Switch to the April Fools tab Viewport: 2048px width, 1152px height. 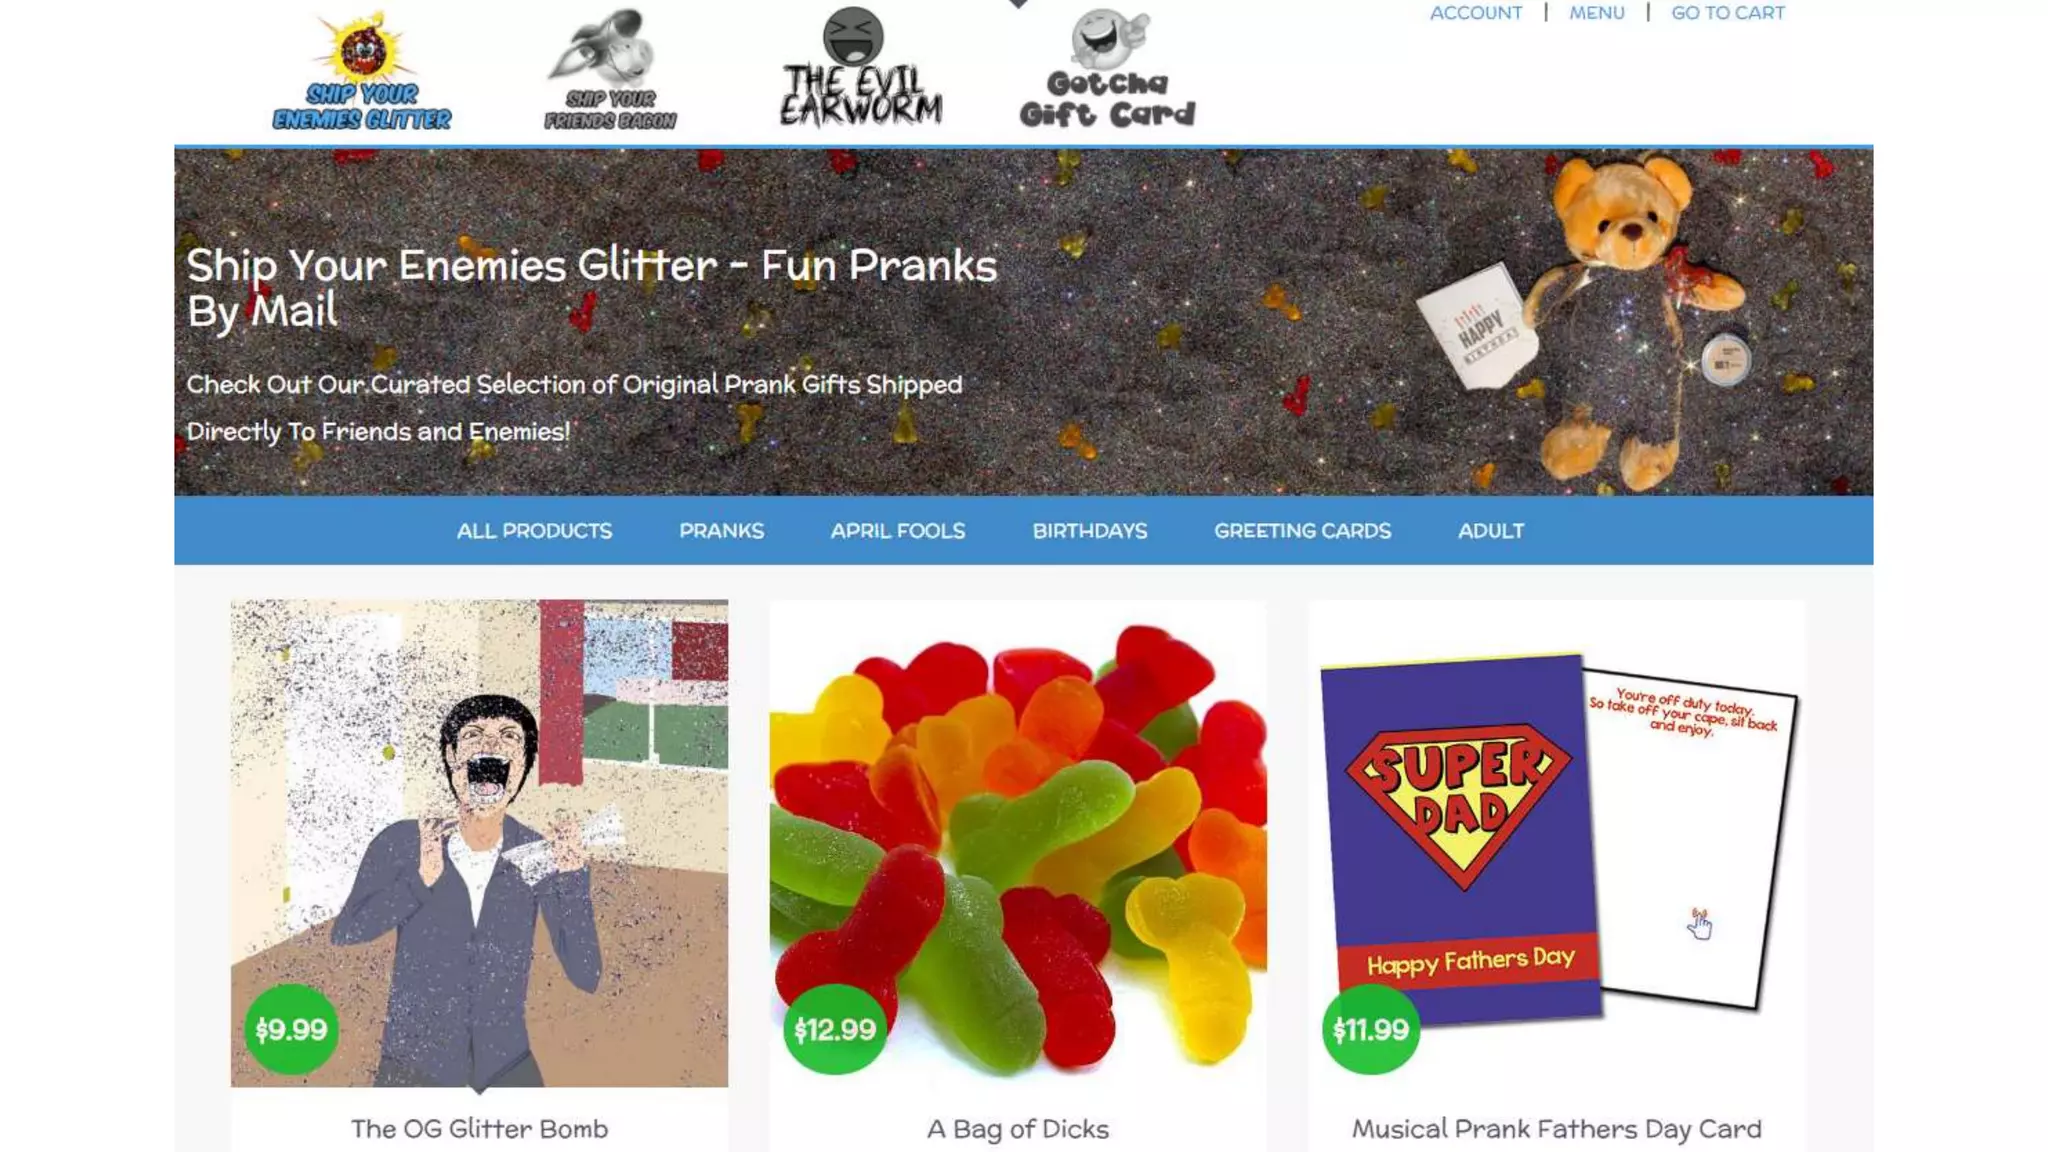897,531
